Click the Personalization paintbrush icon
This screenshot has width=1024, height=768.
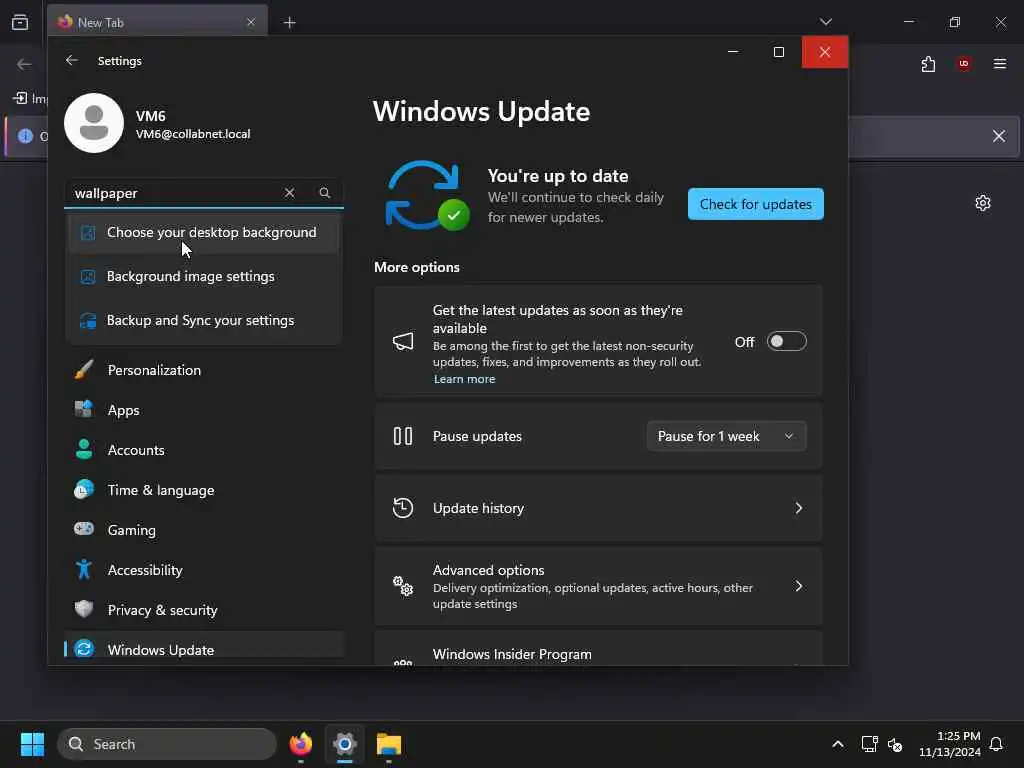(84, 370)
